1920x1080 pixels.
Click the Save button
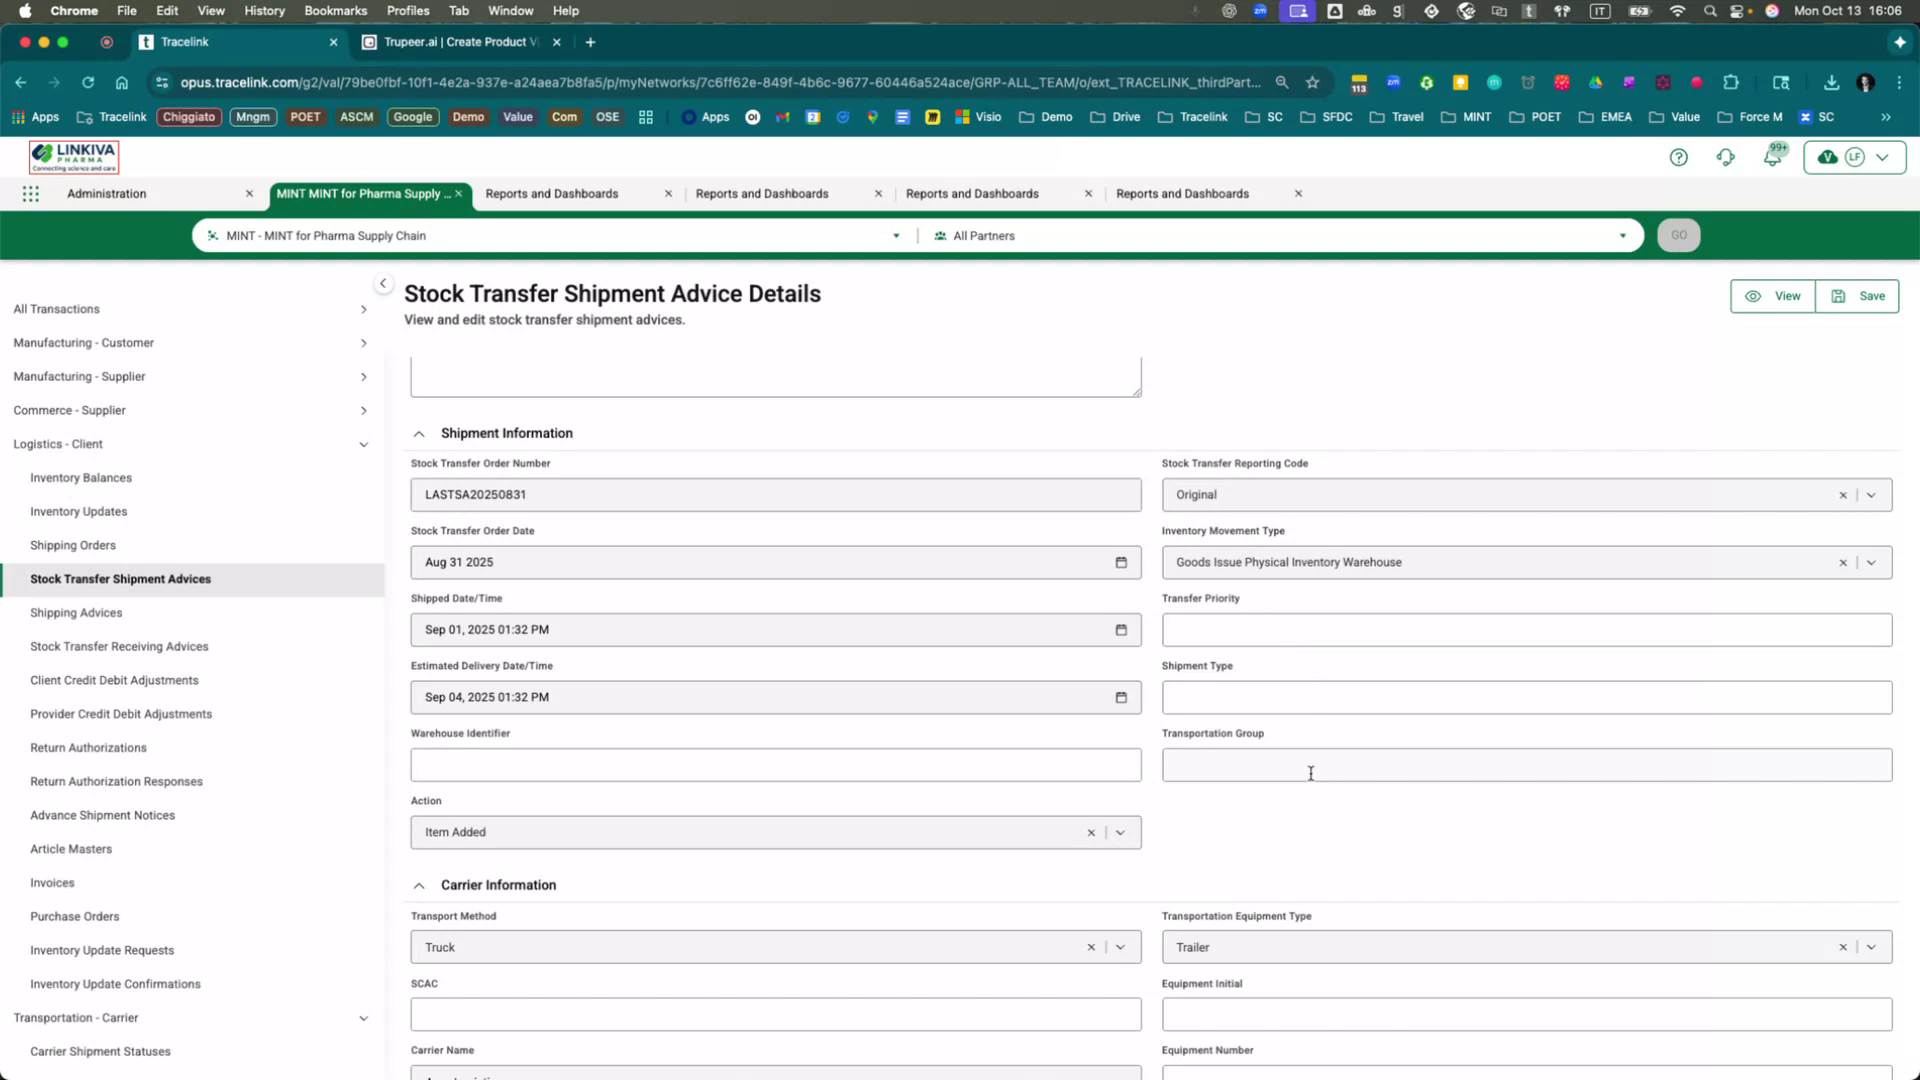pyautogui.click(x=1856, y=296)
